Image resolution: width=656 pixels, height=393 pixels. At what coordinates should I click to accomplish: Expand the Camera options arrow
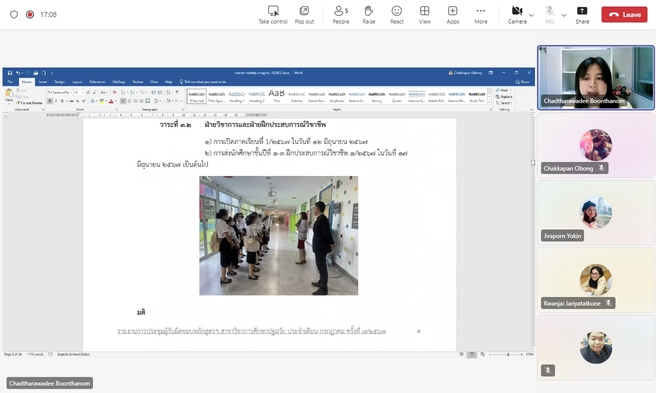click(531, 15)
